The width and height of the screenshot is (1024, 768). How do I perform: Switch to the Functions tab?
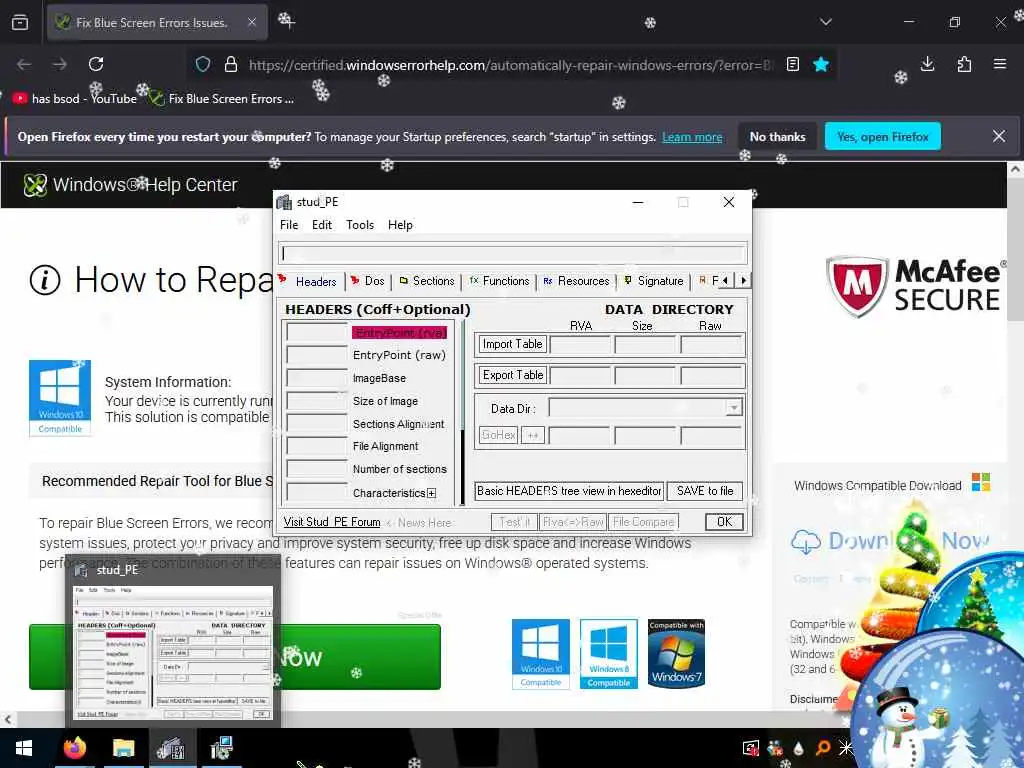click(x=500, y=281)
